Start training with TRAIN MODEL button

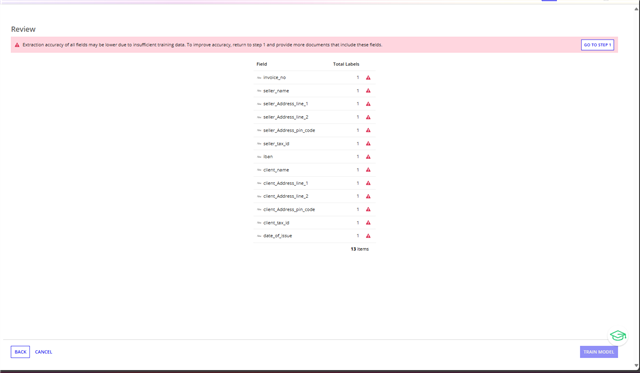pos(599,352)
